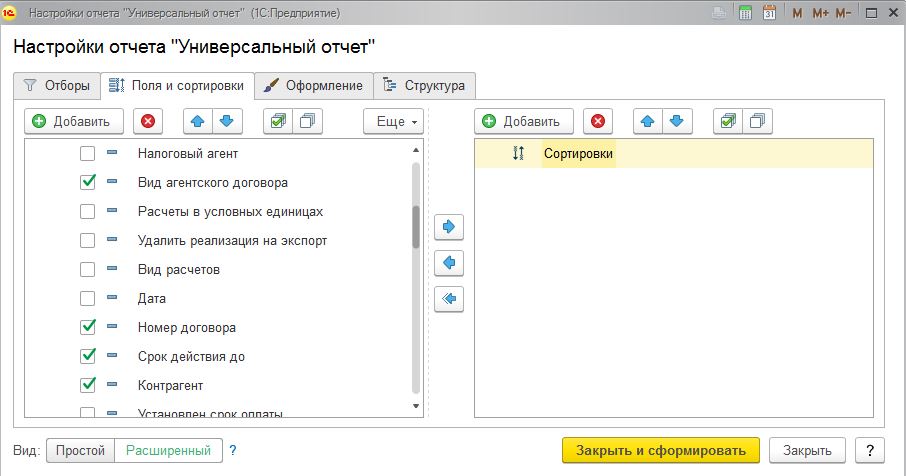
Task: Select Удалить реализация на экспорт row text
Action: (232, 240)
